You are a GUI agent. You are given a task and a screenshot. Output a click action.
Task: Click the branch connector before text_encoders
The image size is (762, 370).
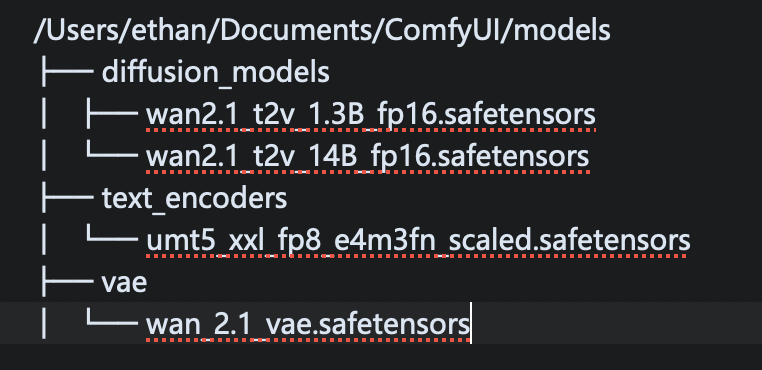tap(68, 198)
